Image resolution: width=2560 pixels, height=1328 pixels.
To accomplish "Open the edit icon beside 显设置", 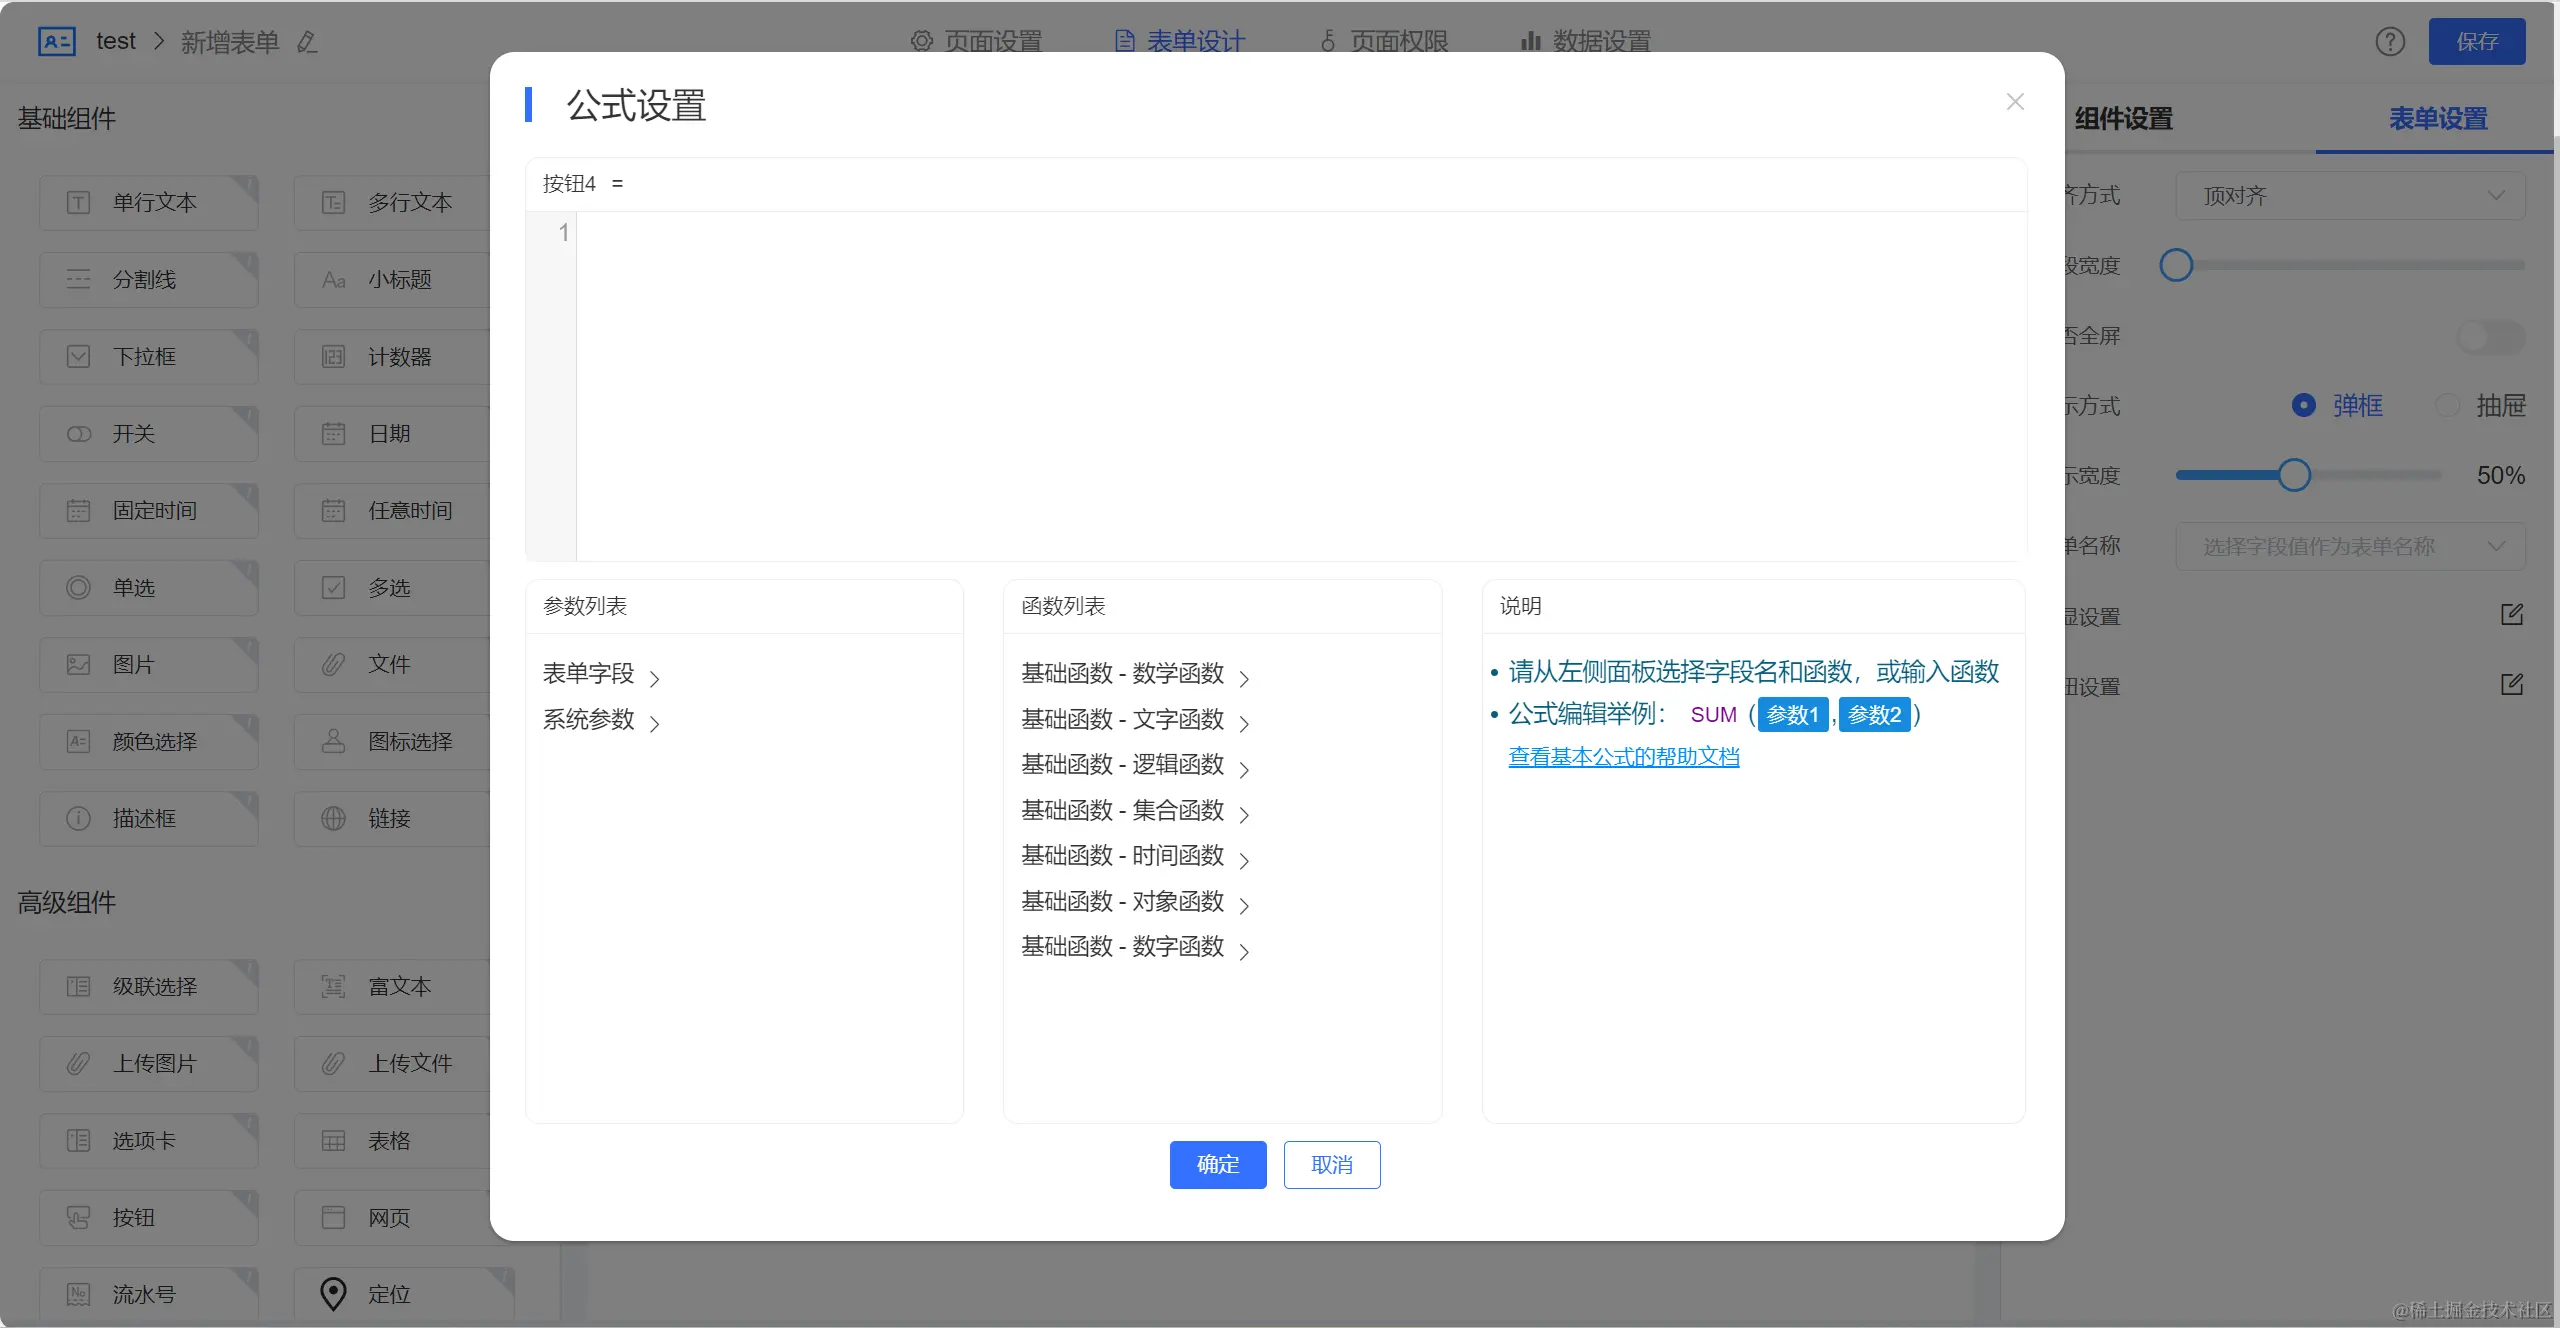I will pyautogui.click(x=2512, y=615).
